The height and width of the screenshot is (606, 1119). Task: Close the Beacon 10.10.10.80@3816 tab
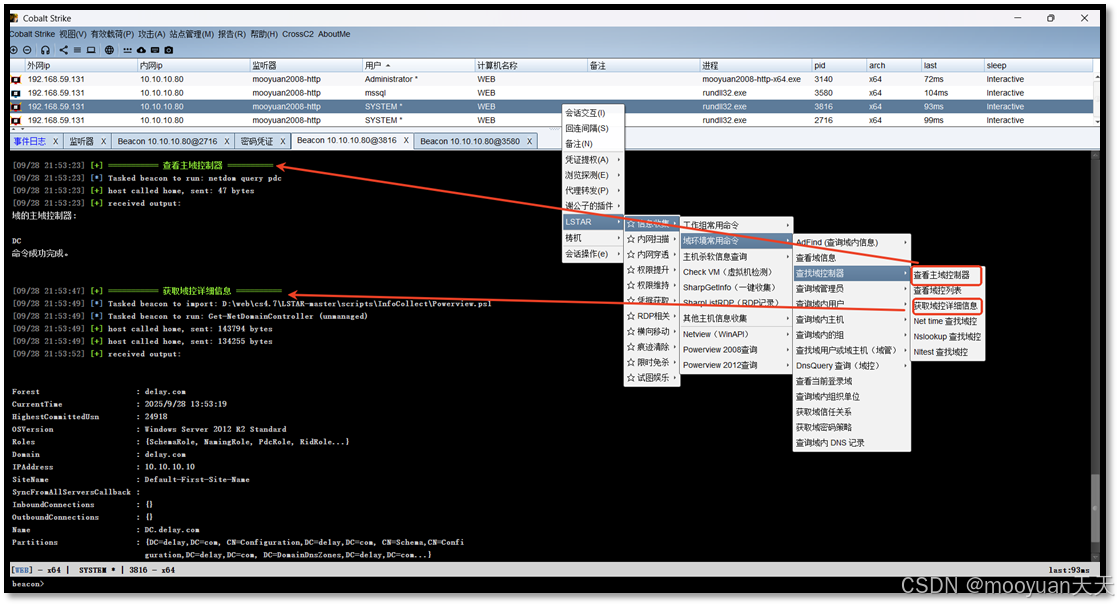click(x=406, y=140)
